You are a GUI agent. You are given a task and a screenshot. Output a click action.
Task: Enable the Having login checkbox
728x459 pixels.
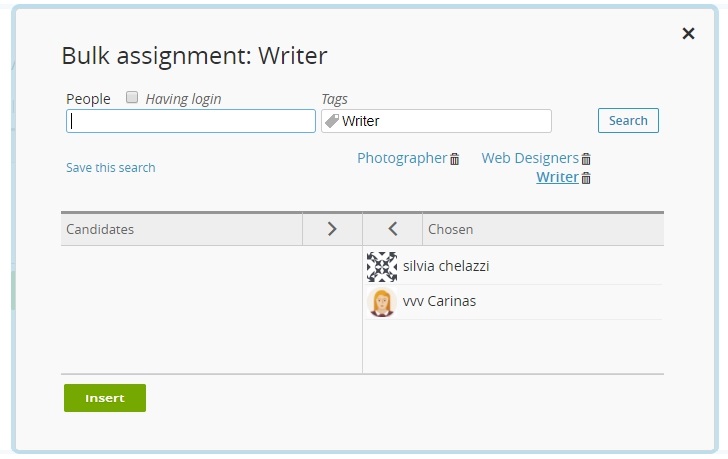132,98
